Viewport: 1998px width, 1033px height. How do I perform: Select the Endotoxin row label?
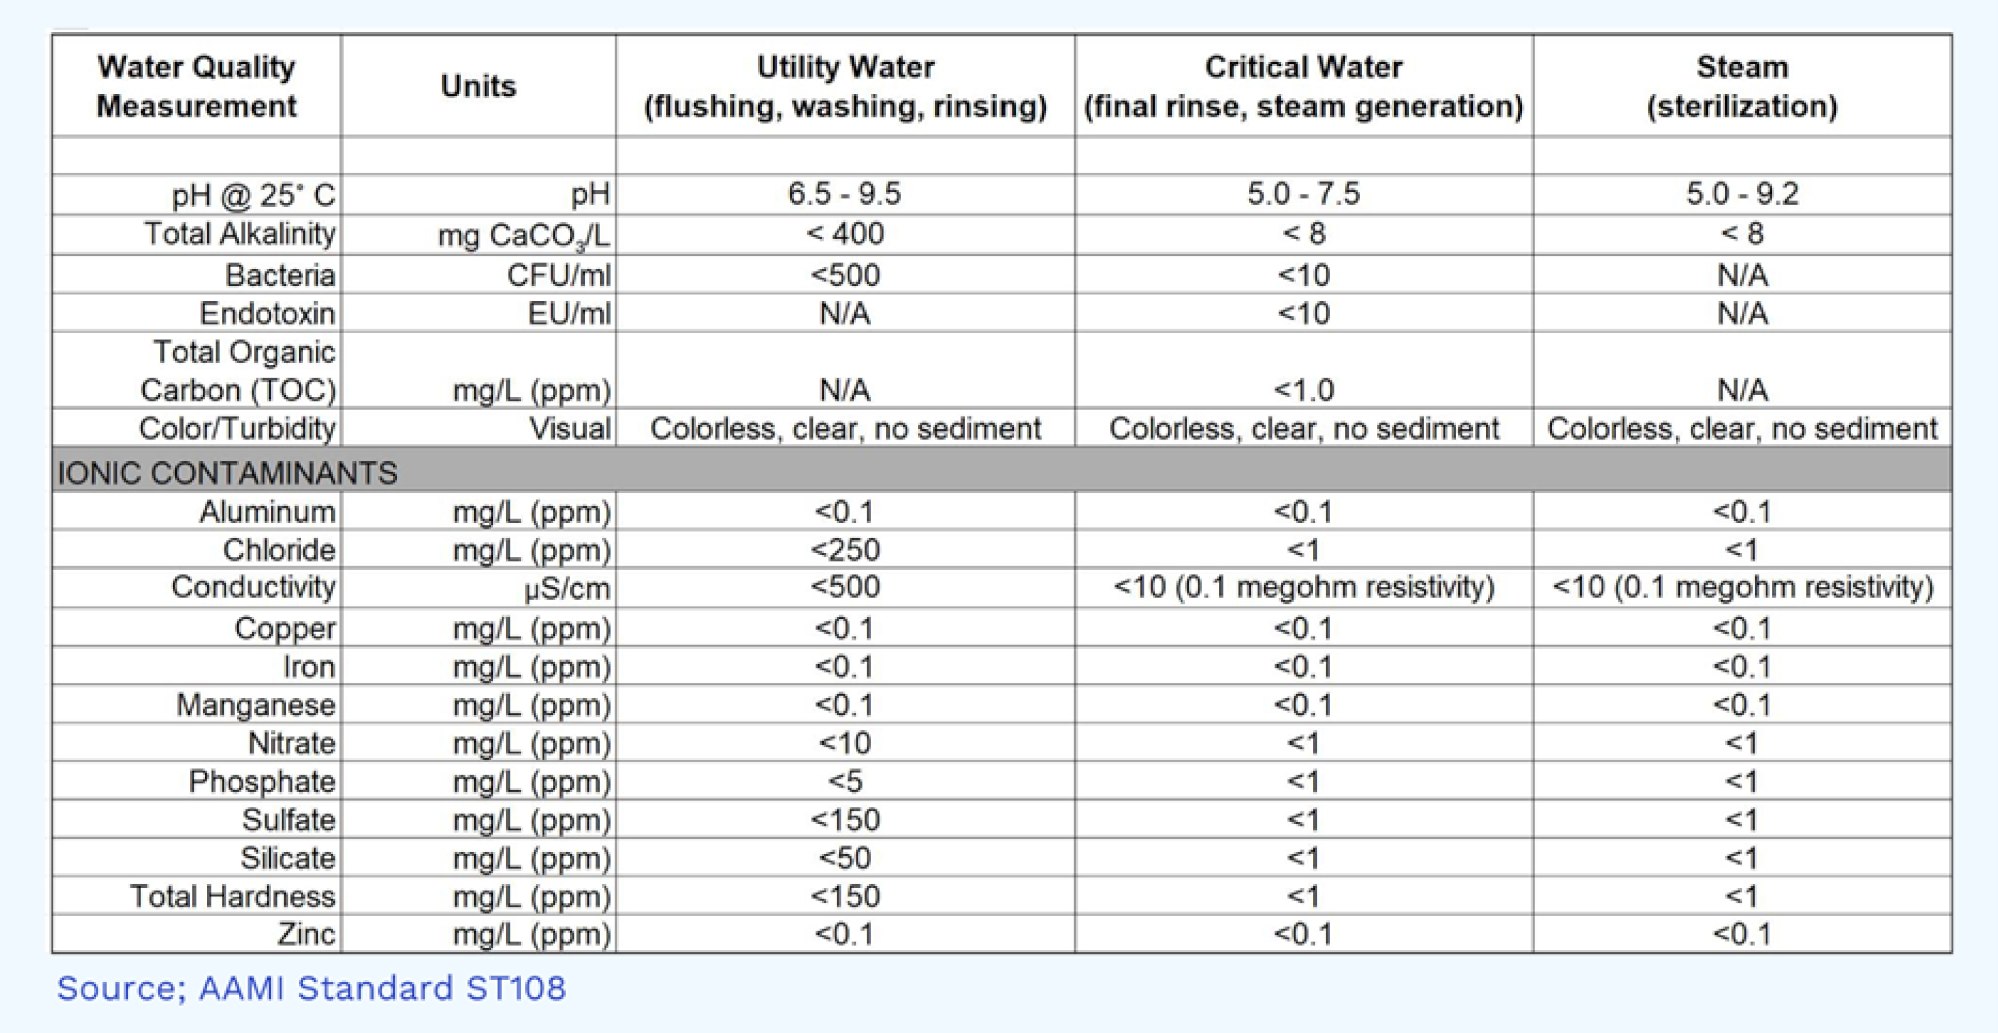(267, 314)
